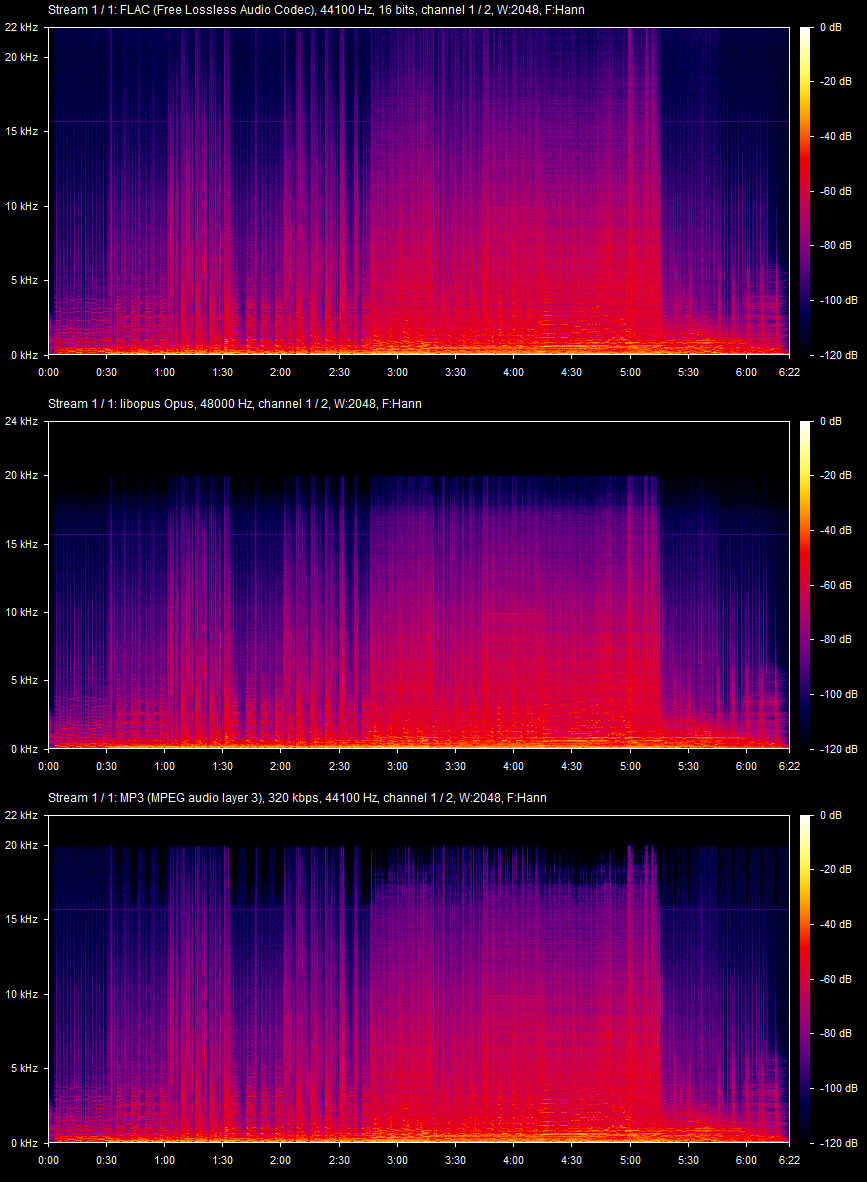Click the 0:00 time label under Opus plot

48,766
